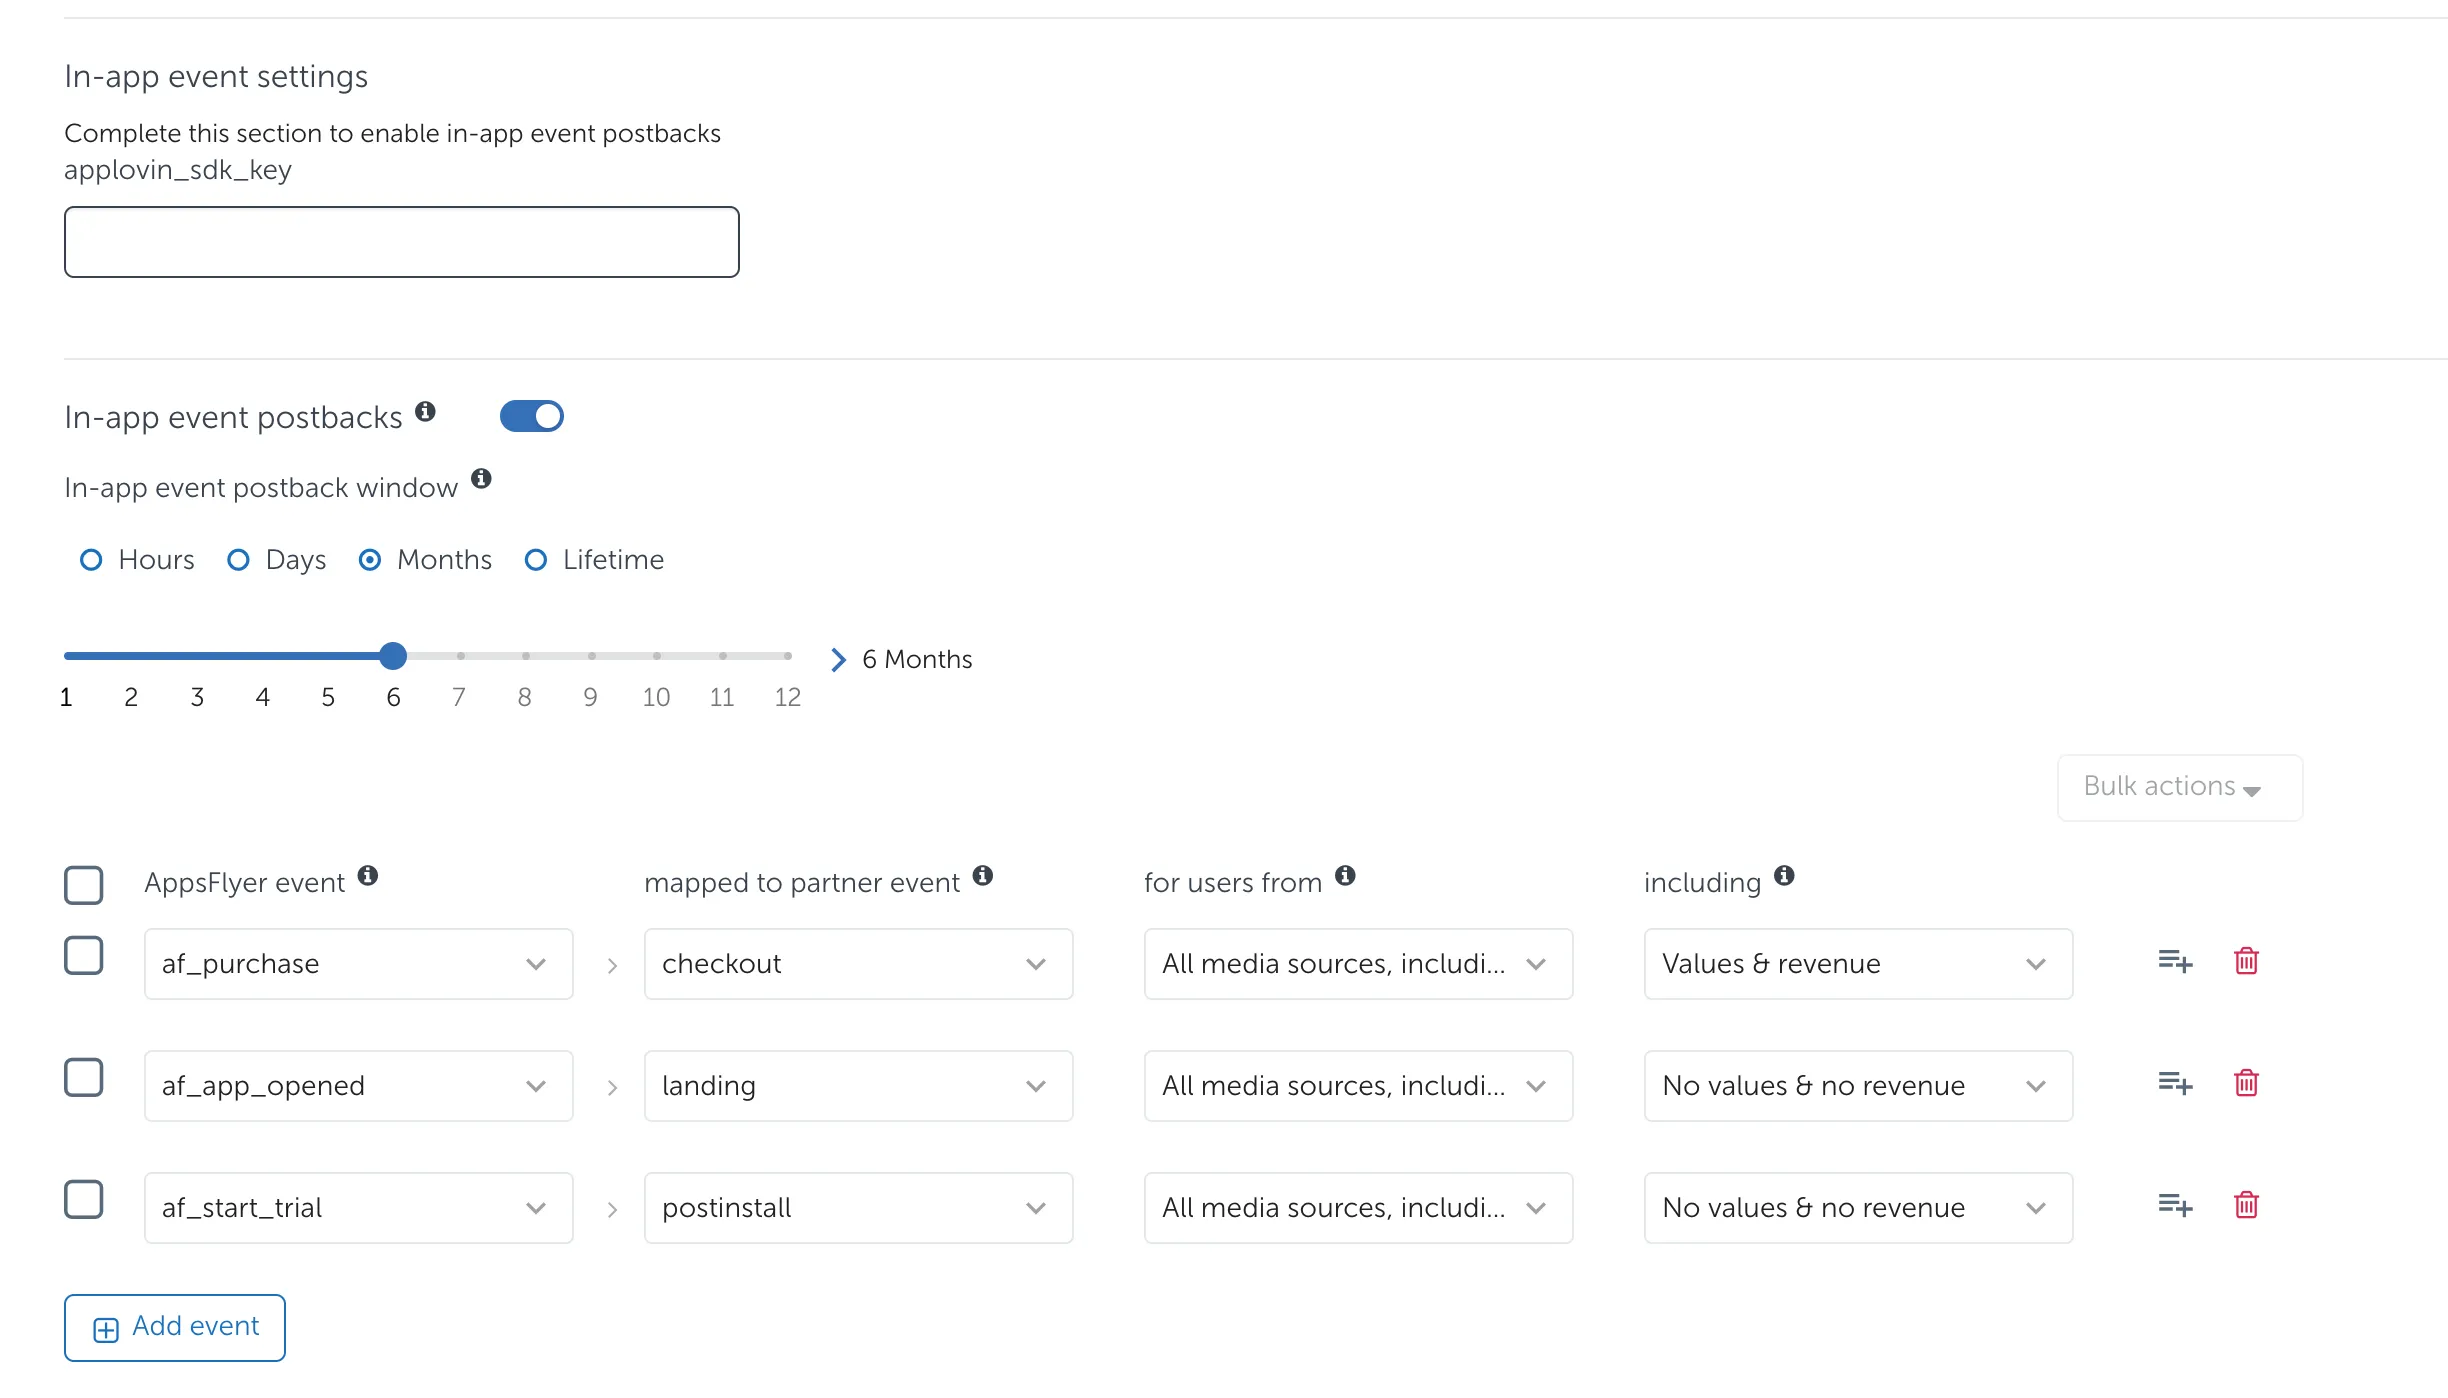Screen dimensions: 2448x1398
Task: Set postback window slider to 9
Action: [591, 656]
